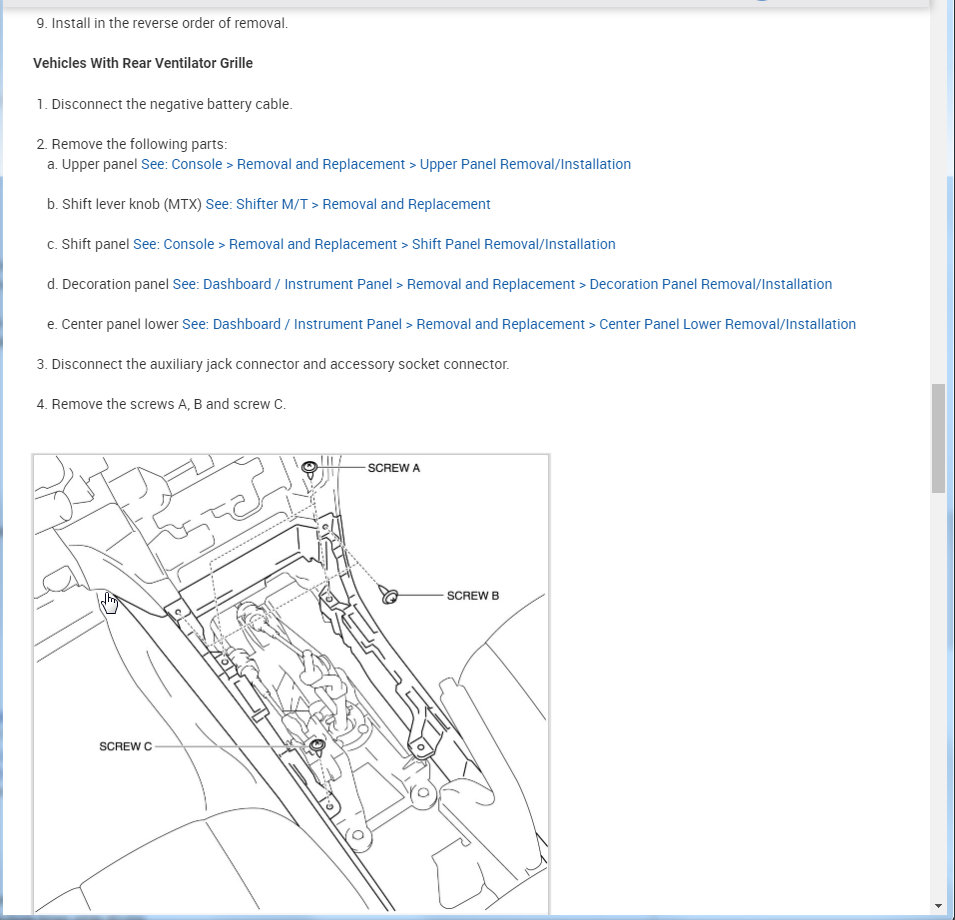Click the Center panel lower item text

point(120,325)
